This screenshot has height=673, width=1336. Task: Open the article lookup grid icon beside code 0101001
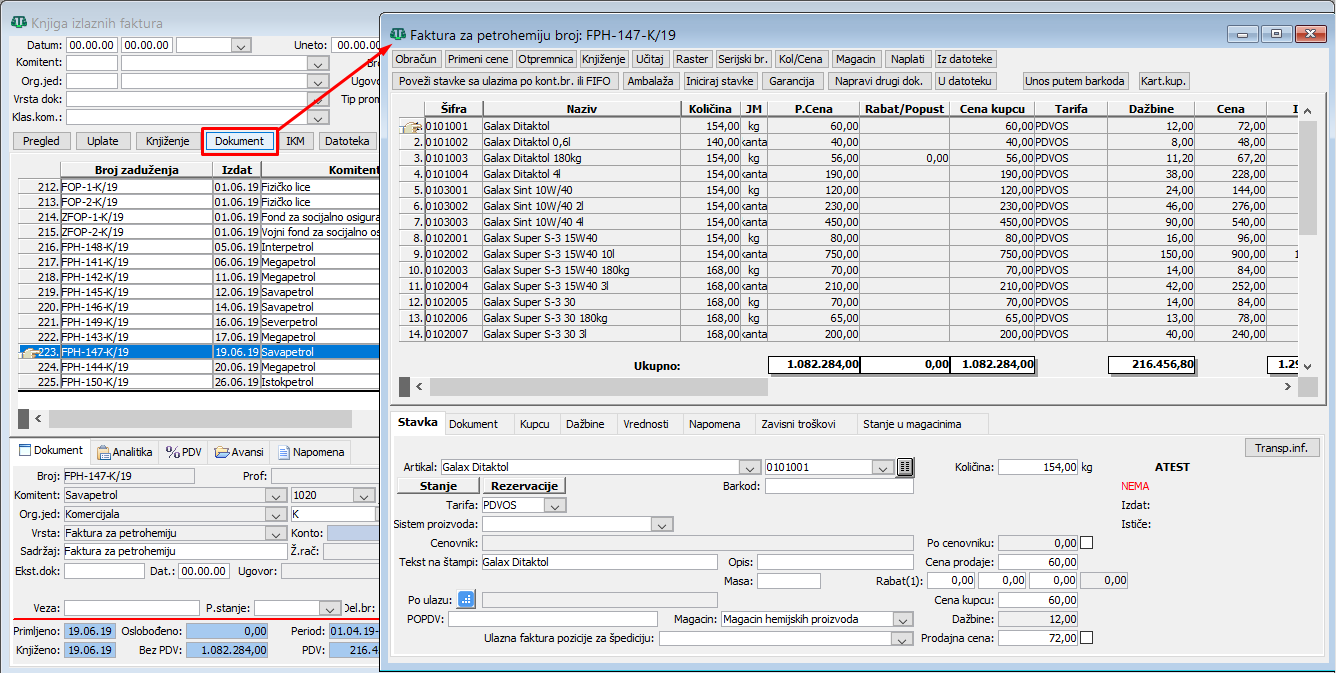(906, 467)
